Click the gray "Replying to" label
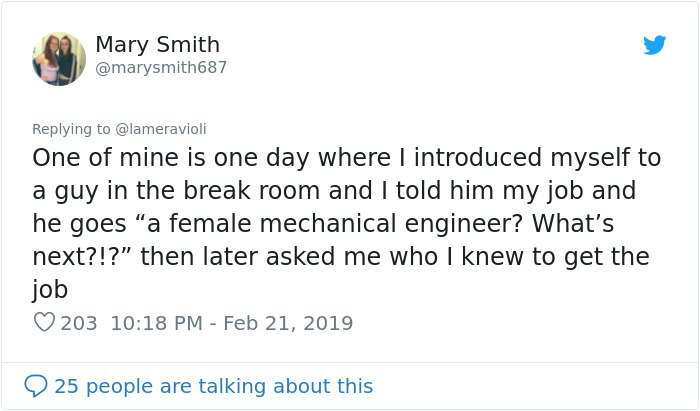Screen dimensions: 700x411 [x=71, y=129]
